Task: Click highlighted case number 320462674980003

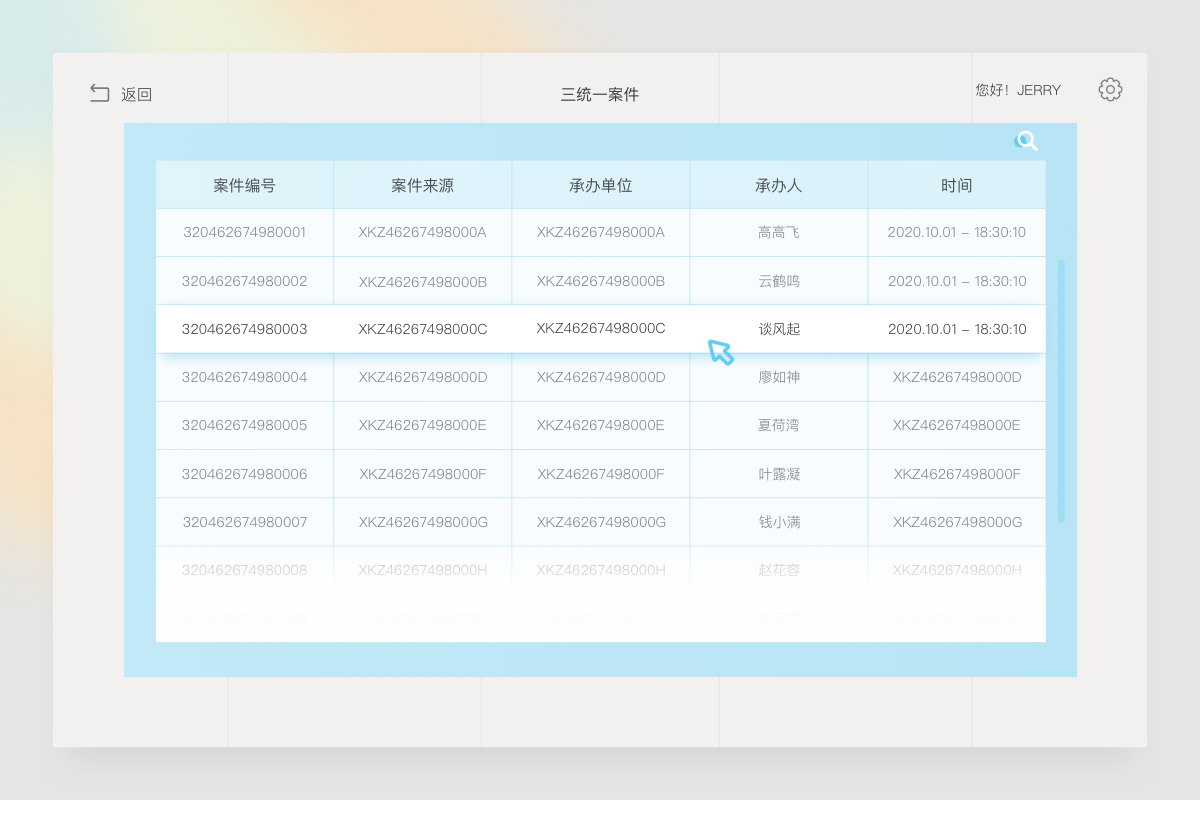Action: (245, 329)
